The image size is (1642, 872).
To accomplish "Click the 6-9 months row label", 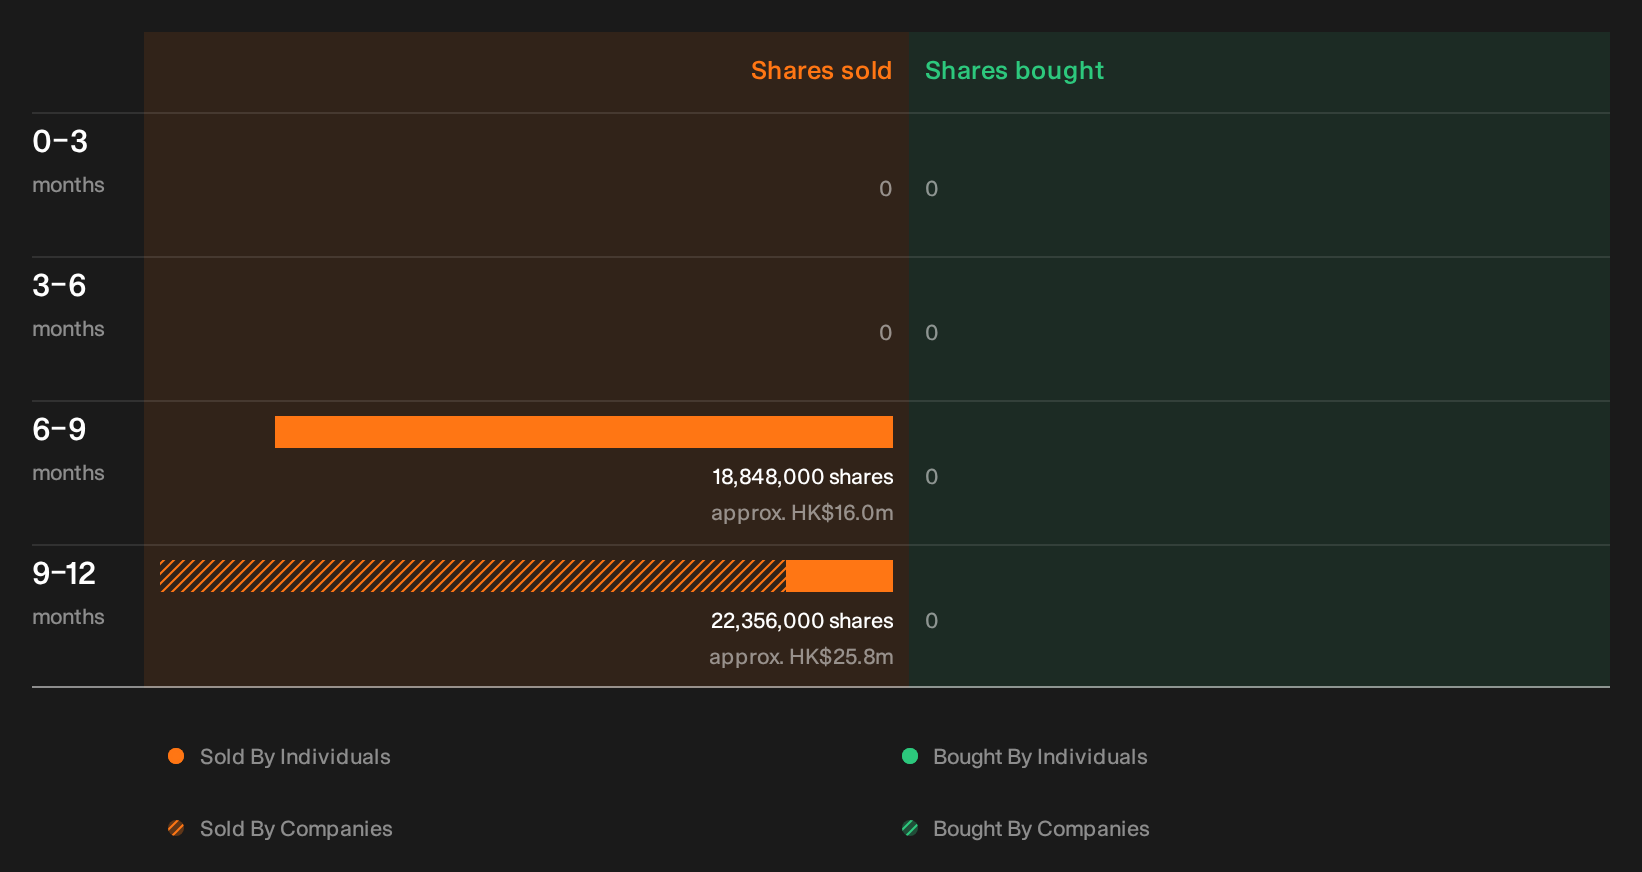I will point(68,450).
